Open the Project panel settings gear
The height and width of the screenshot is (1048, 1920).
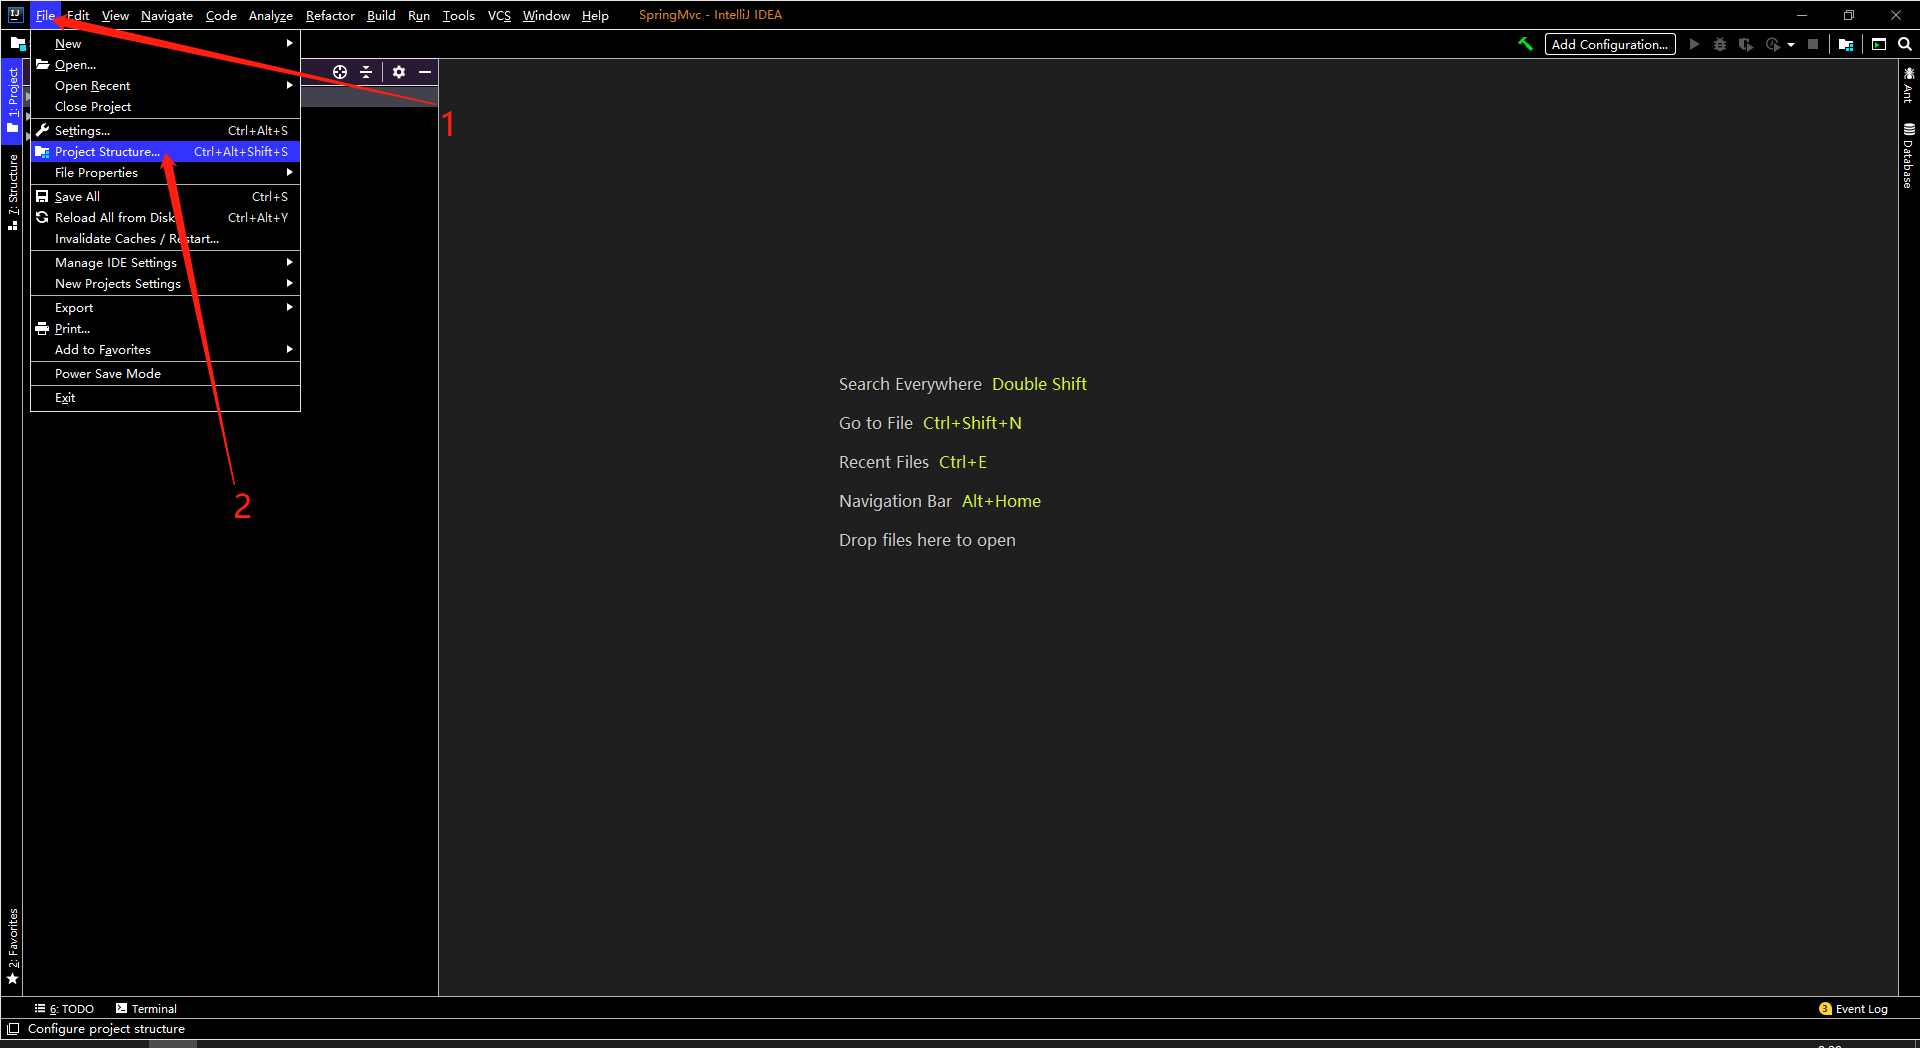399,71
